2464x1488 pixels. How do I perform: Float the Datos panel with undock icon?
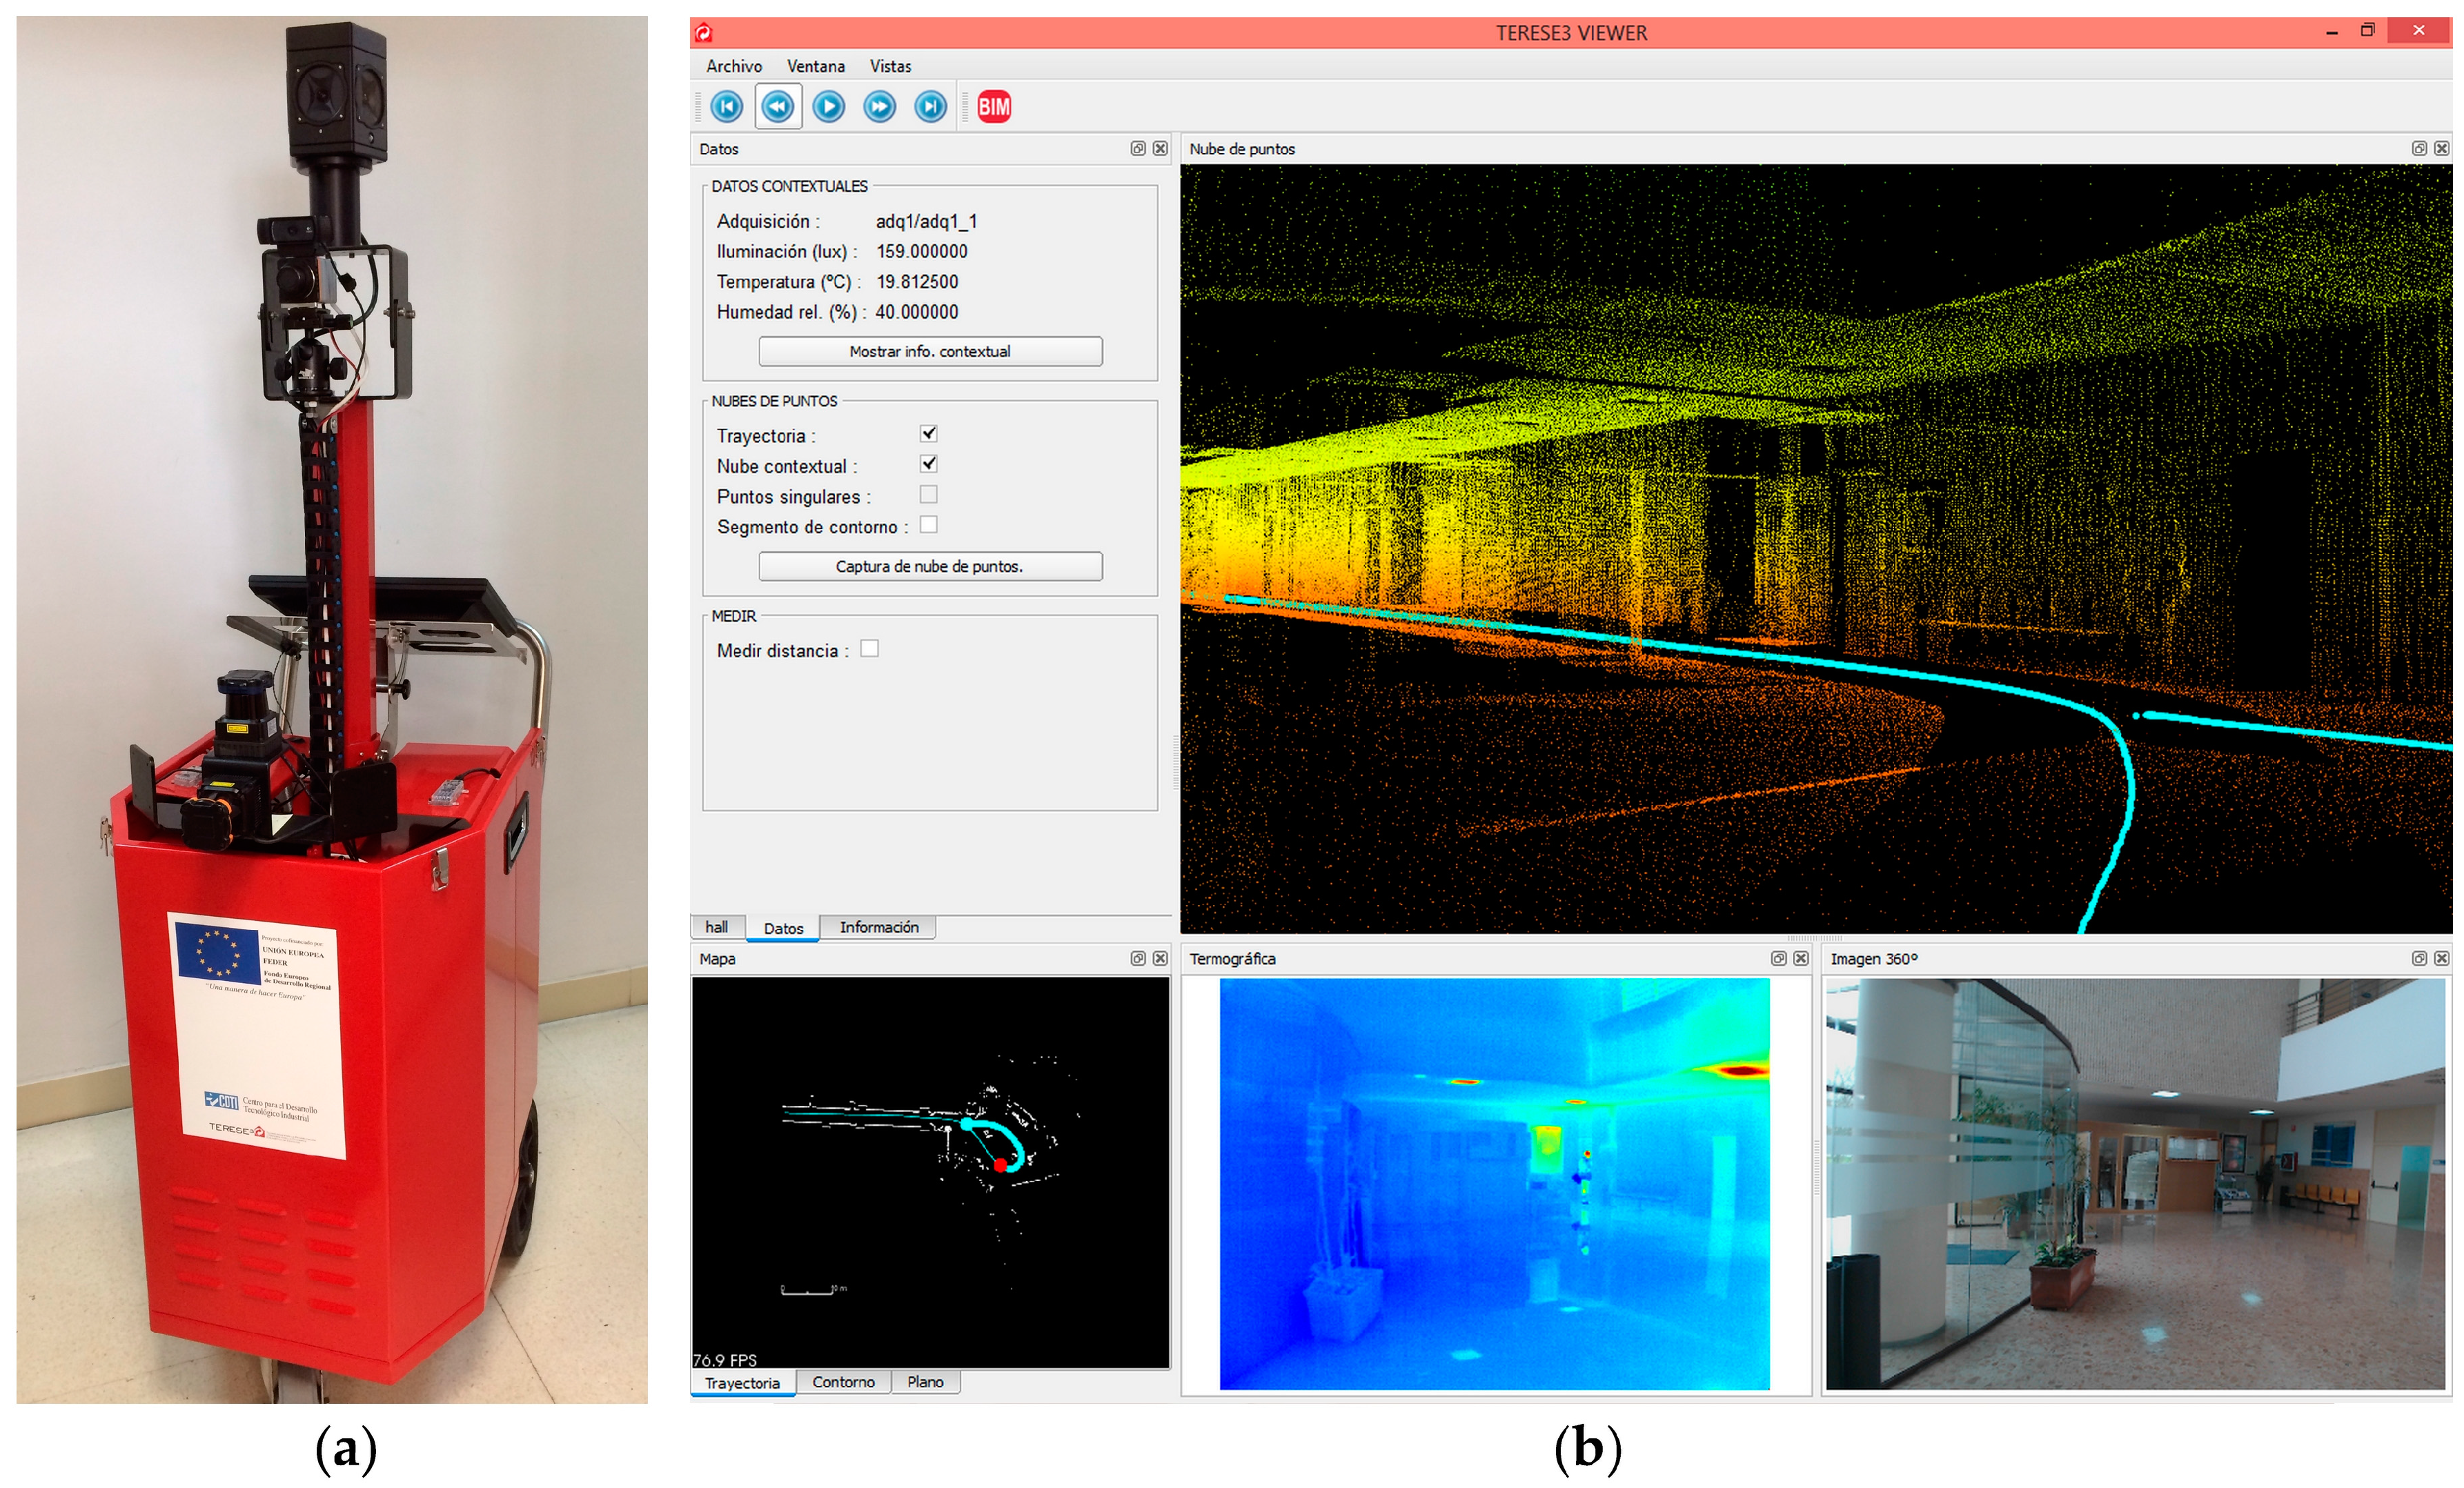pos(1137,148)
